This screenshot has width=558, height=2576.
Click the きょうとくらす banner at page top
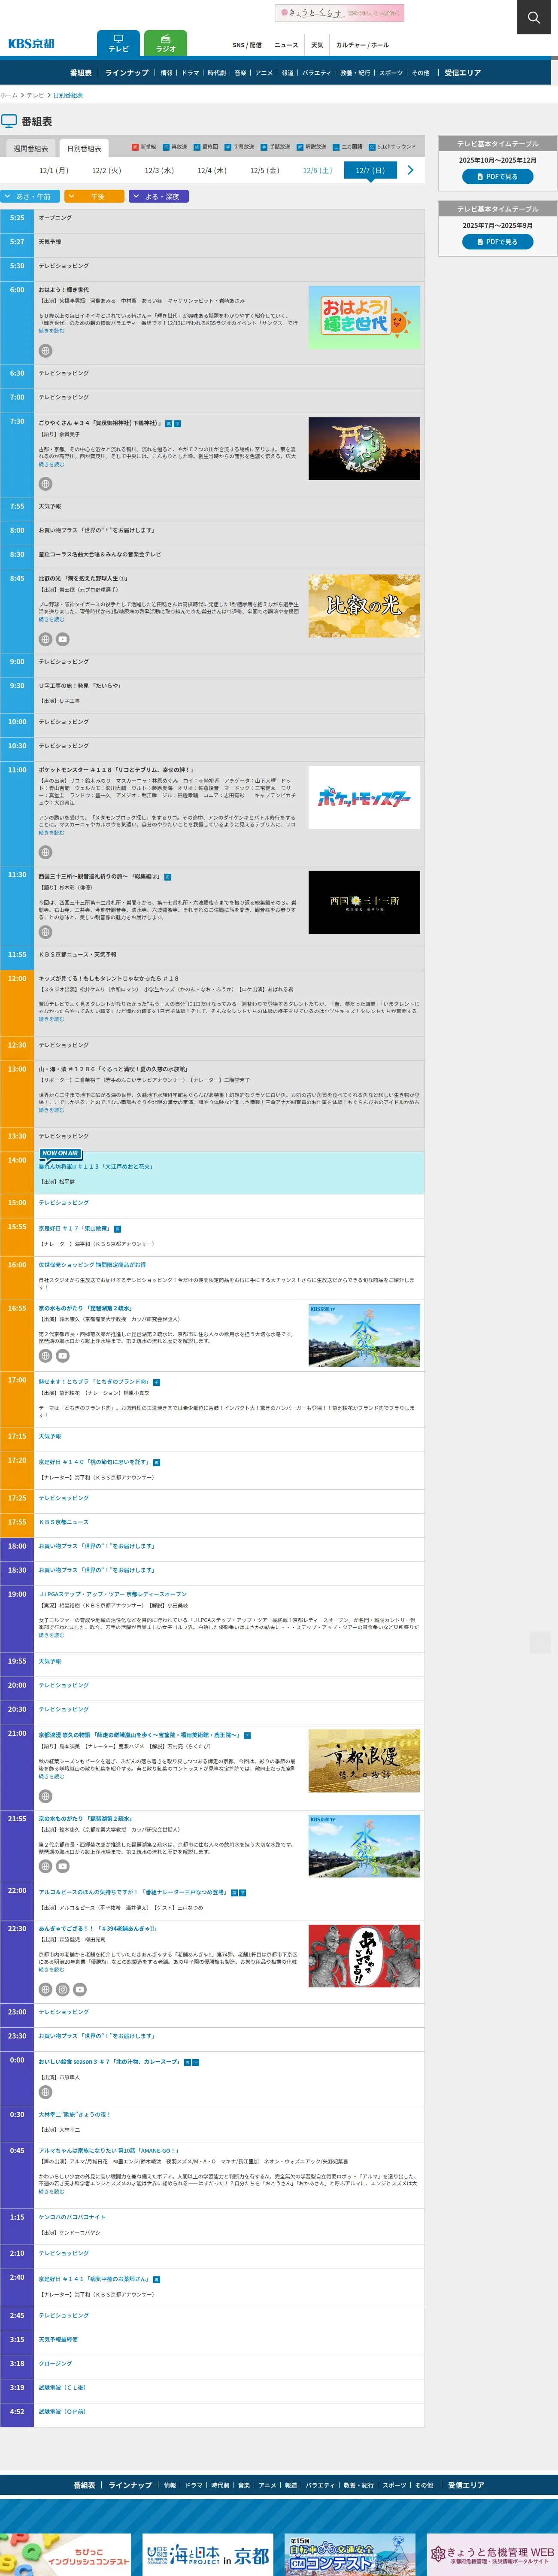tap(340, 13)
